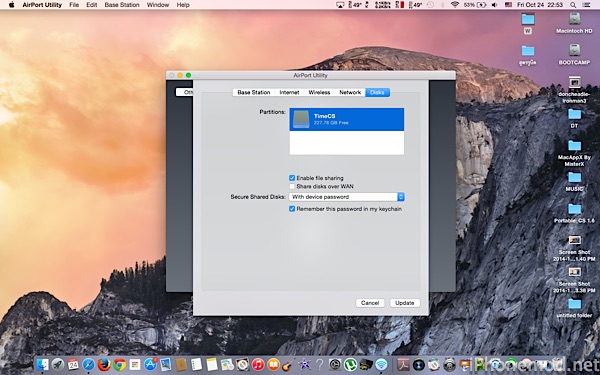This screenshot has width=600, height=375.
Task: Click volume speaker icon in menu bar
Action: tap(494, 5)
